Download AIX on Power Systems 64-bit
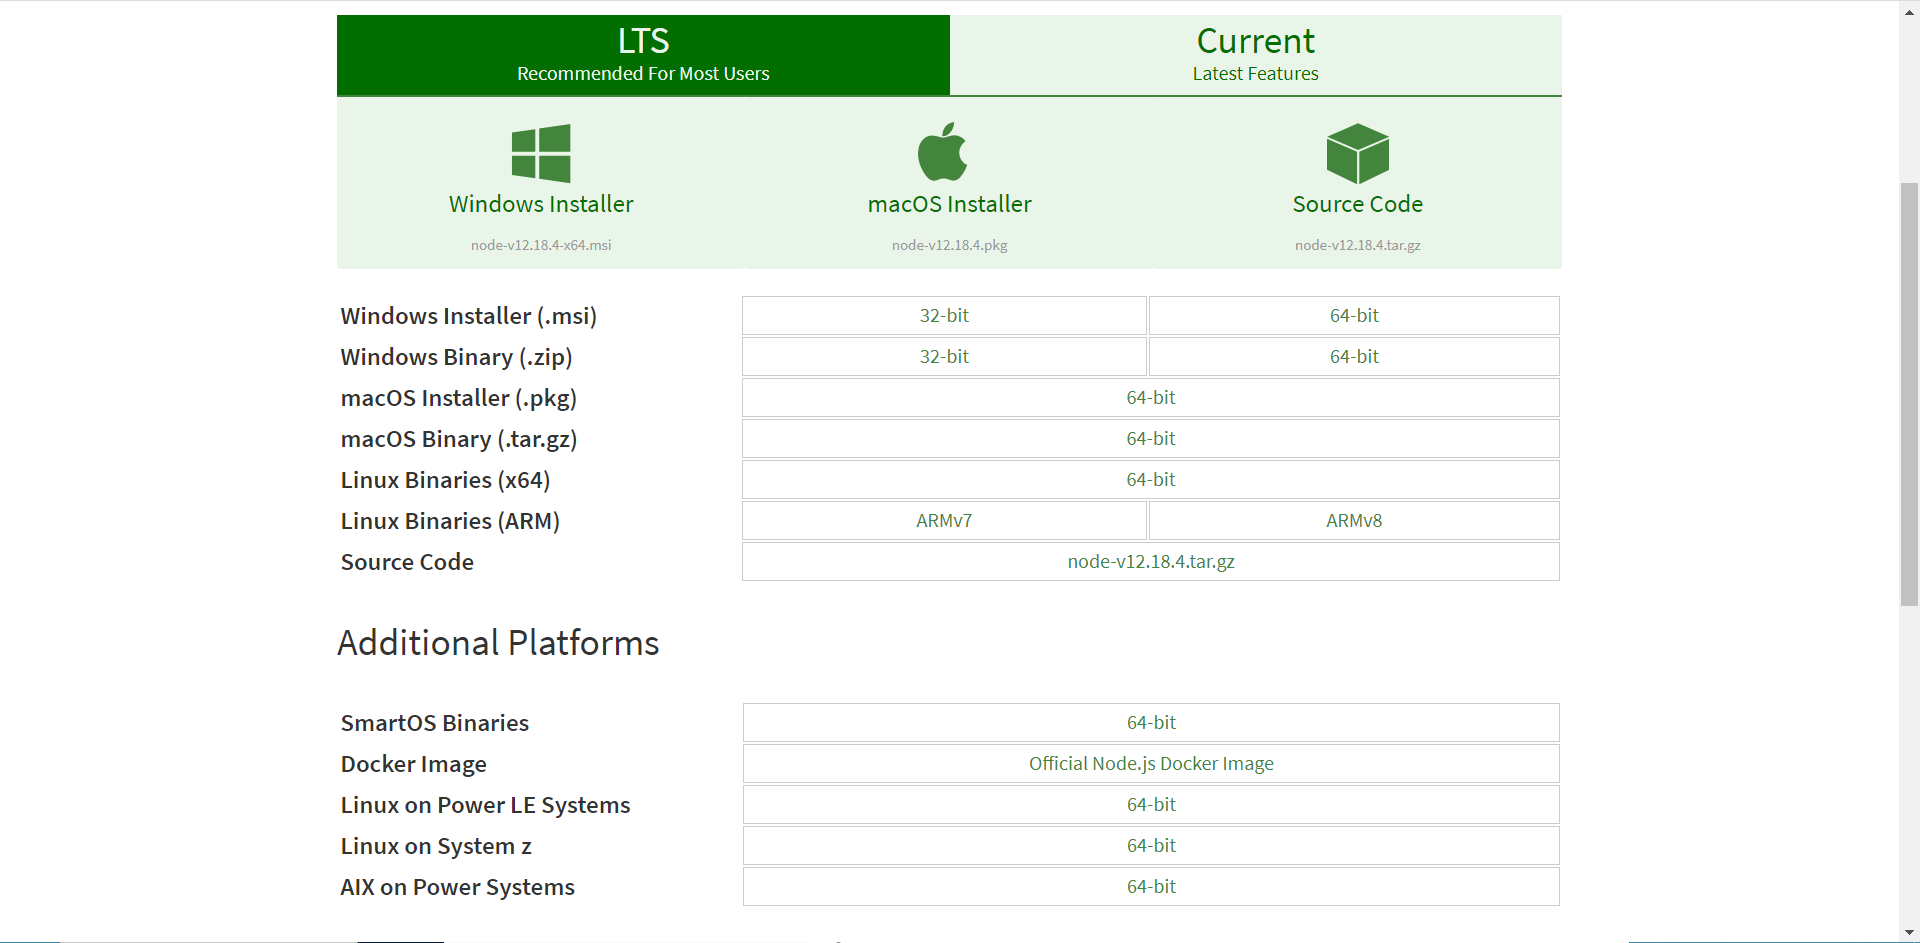This screenshot has width=1920, height=943. pyautogui.click(x=1151, y=886)
